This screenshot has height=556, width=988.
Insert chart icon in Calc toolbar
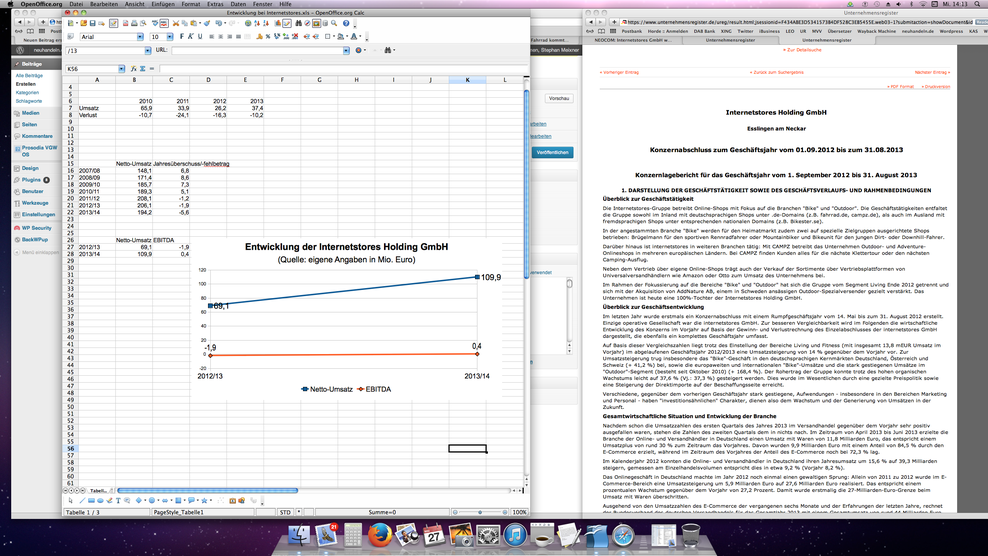coord(278,23)
